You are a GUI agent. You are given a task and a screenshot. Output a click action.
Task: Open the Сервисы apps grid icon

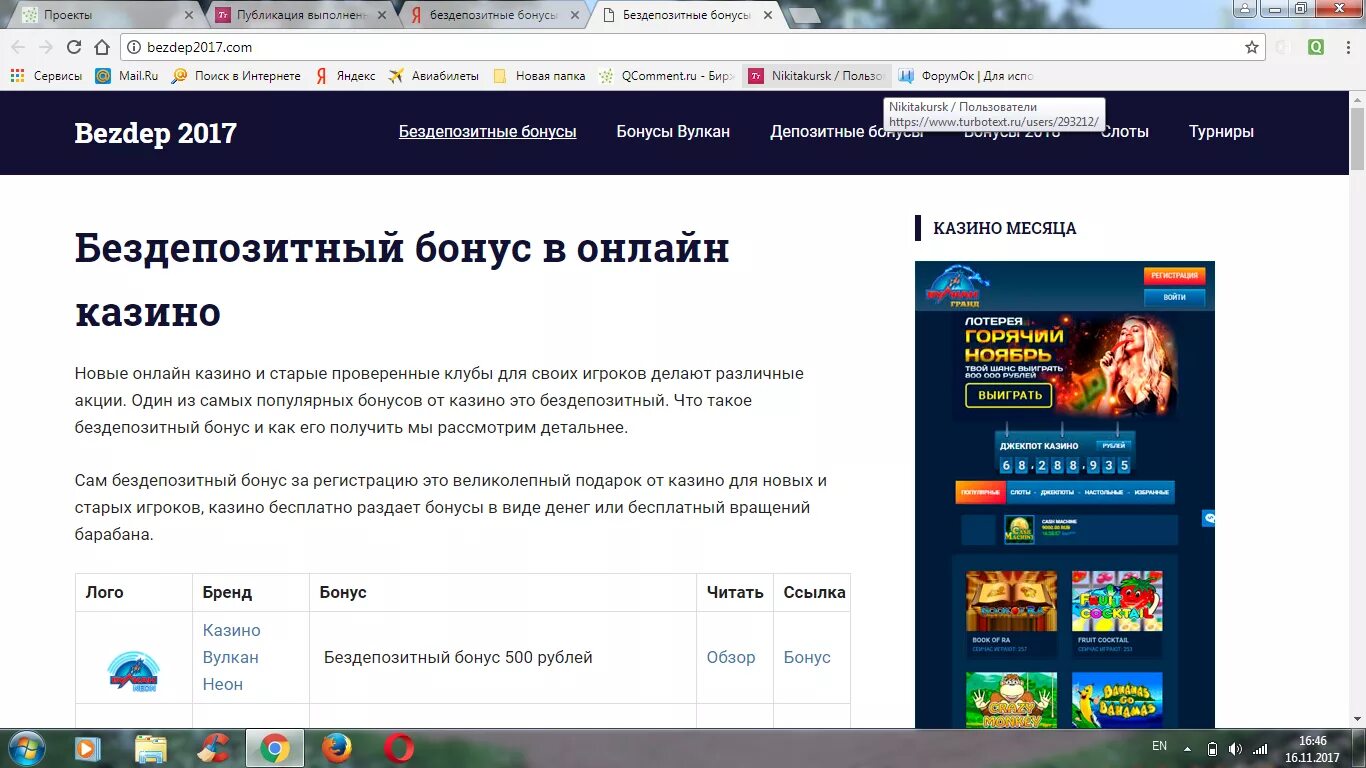(x=17, y=75)
